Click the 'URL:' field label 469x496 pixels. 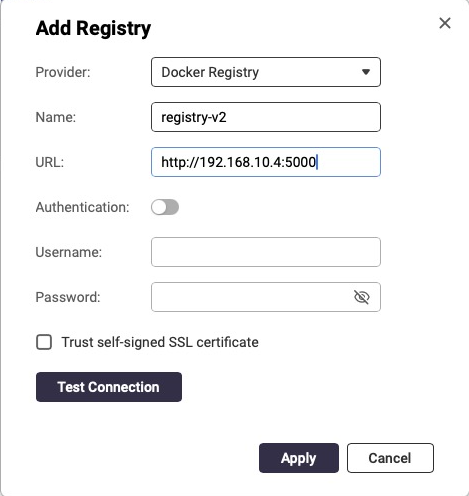[50, 162]
